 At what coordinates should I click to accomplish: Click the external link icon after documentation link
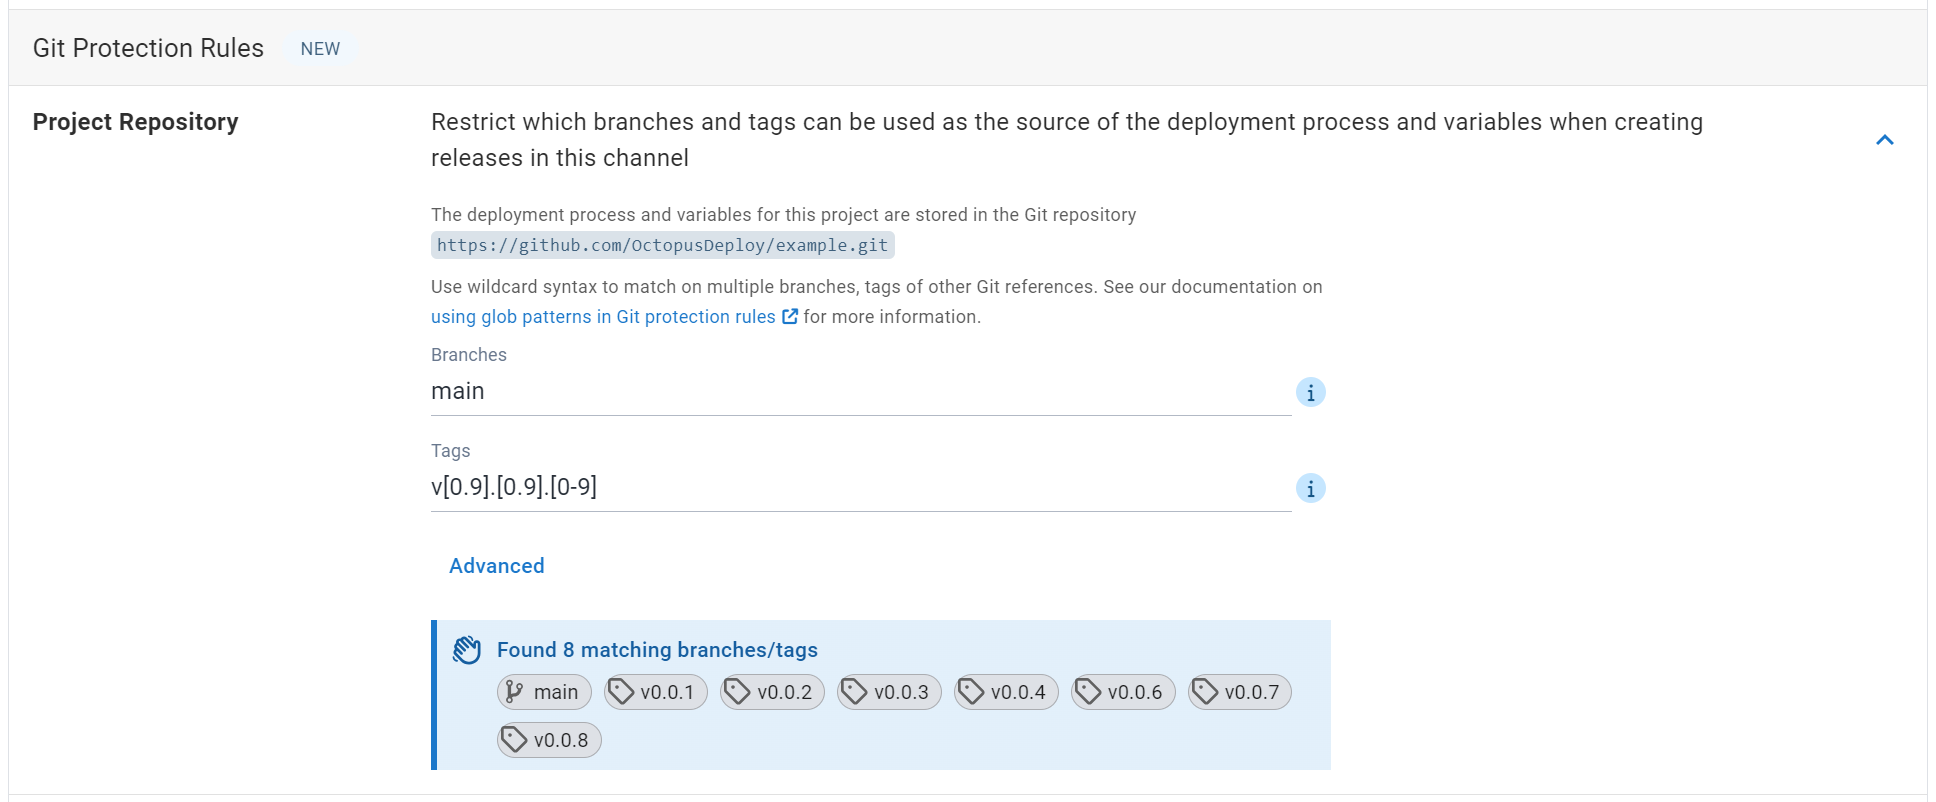tap(790, 316)
